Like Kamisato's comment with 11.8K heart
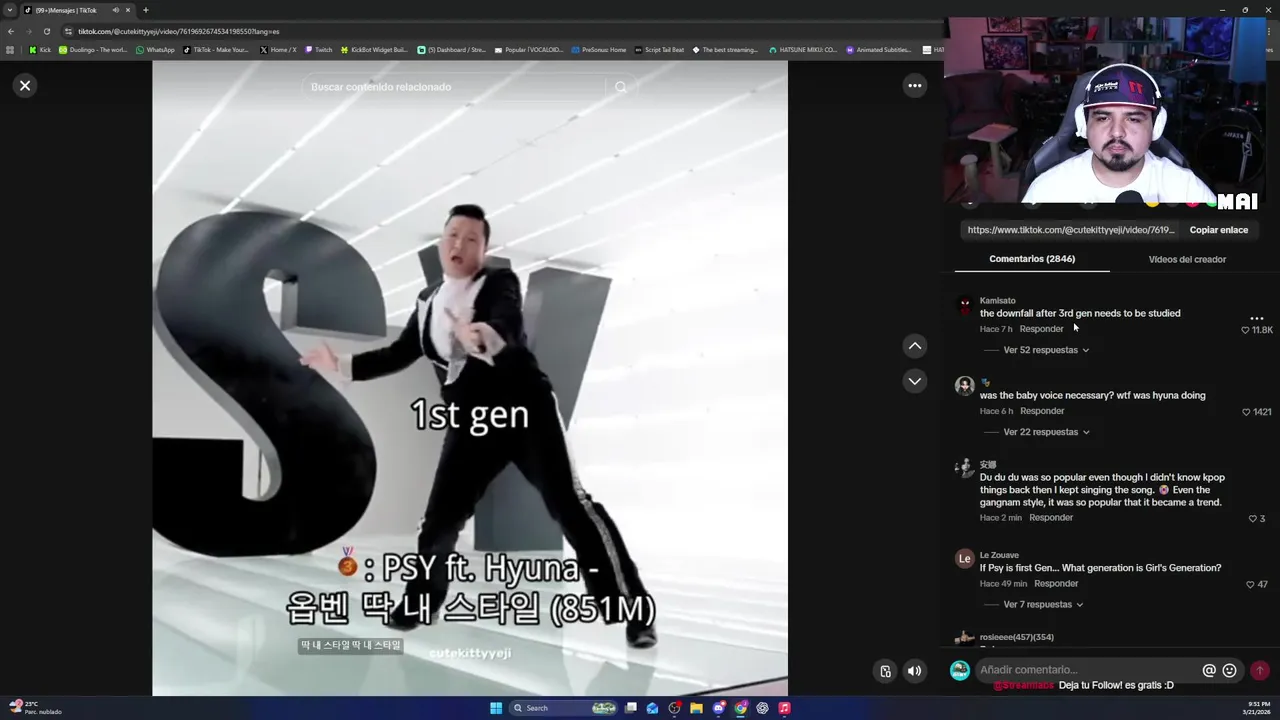Image resolution: width=1280 pixels, height=720 pixels. click(x=1245, y=330)
